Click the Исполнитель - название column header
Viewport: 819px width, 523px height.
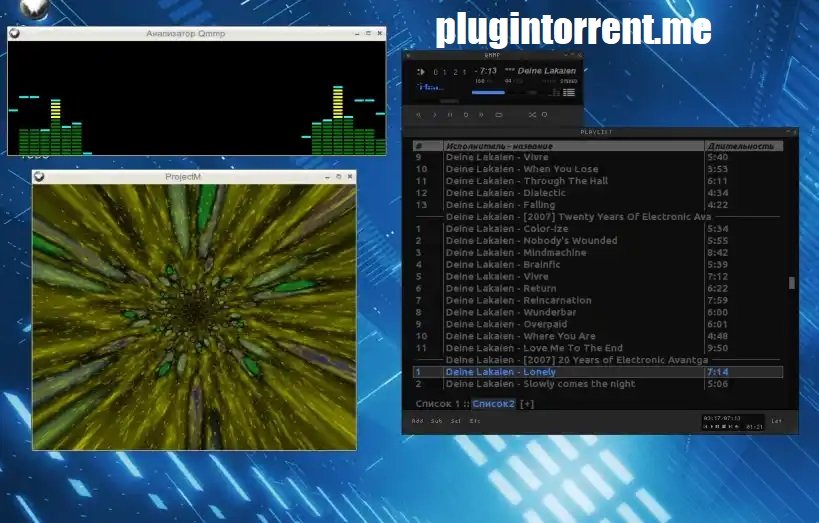tap(574, 146)
